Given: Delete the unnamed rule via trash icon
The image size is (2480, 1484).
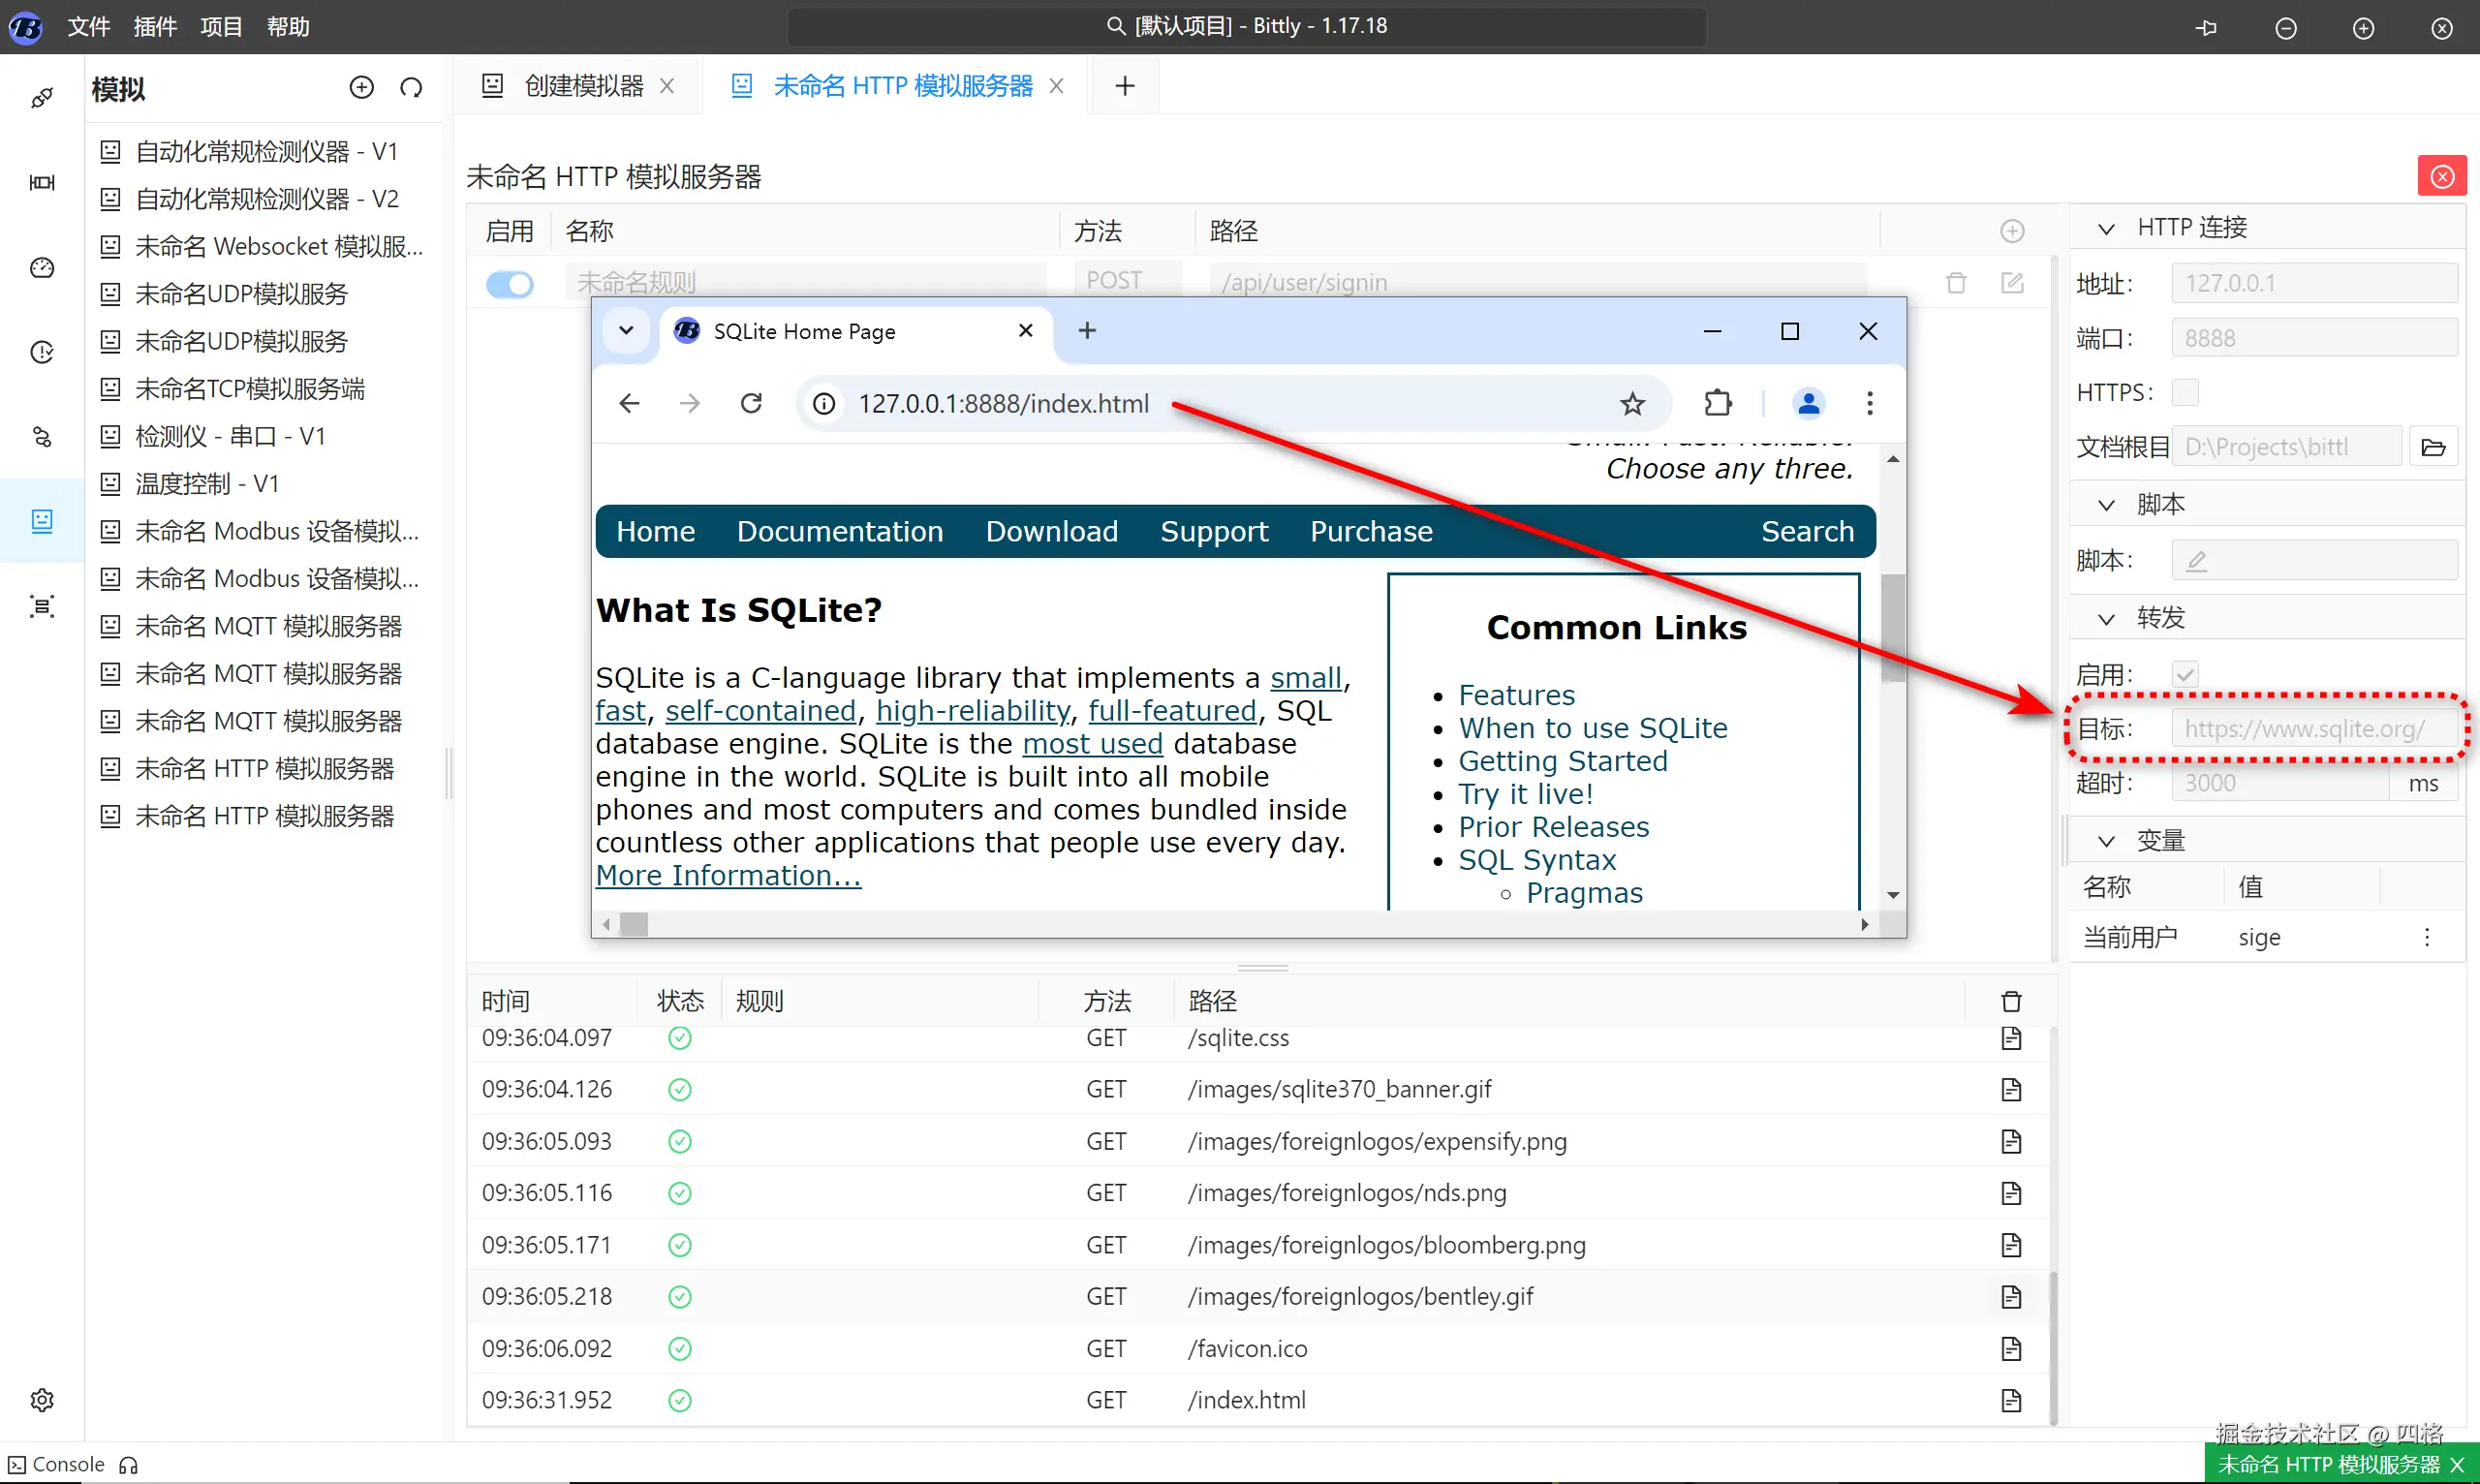Looking at the screenshot, I should point(1956,283).
